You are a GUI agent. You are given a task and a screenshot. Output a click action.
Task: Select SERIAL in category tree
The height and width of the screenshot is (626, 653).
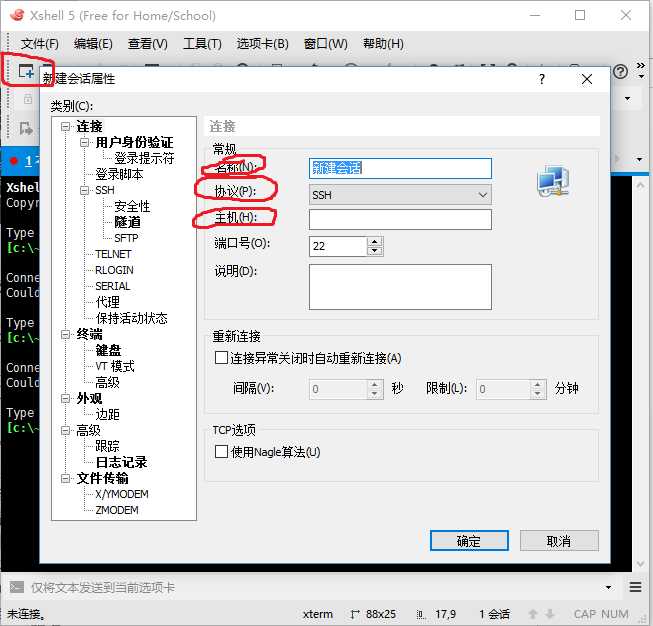(112, 286)
